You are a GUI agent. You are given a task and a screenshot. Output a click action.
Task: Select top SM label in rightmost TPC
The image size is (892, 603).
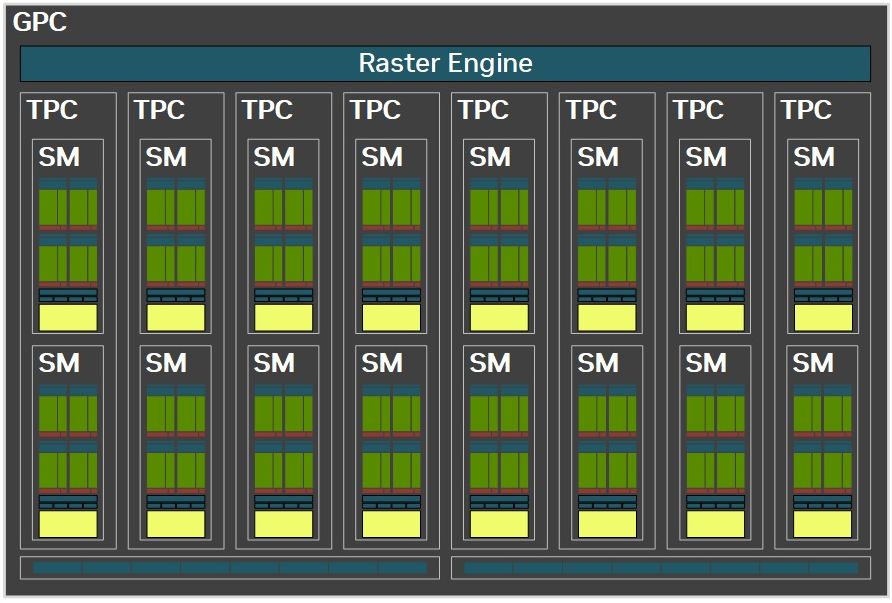(814, 157)
